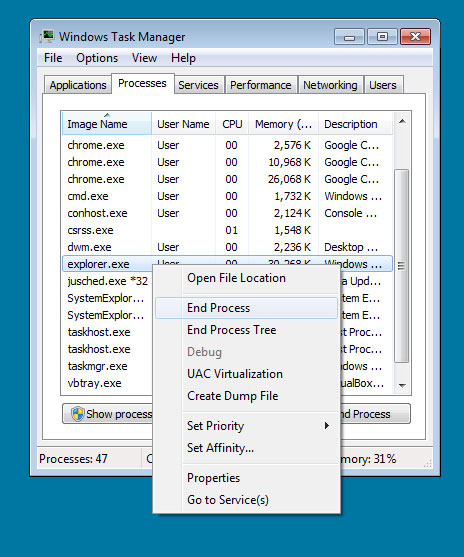Image resolution: width=464 pixels, height=557 pixels.
Task: Click the Task Manager title bar icon
Action: pos(47,37)
